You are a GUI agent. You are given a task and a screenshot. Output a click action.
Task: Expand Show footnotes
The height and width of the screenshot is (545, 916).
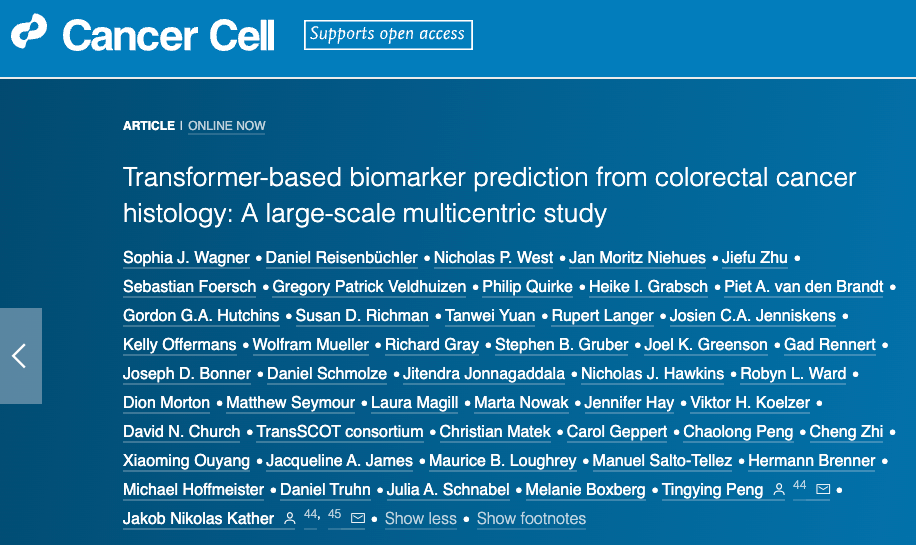[x=531, y=519]
